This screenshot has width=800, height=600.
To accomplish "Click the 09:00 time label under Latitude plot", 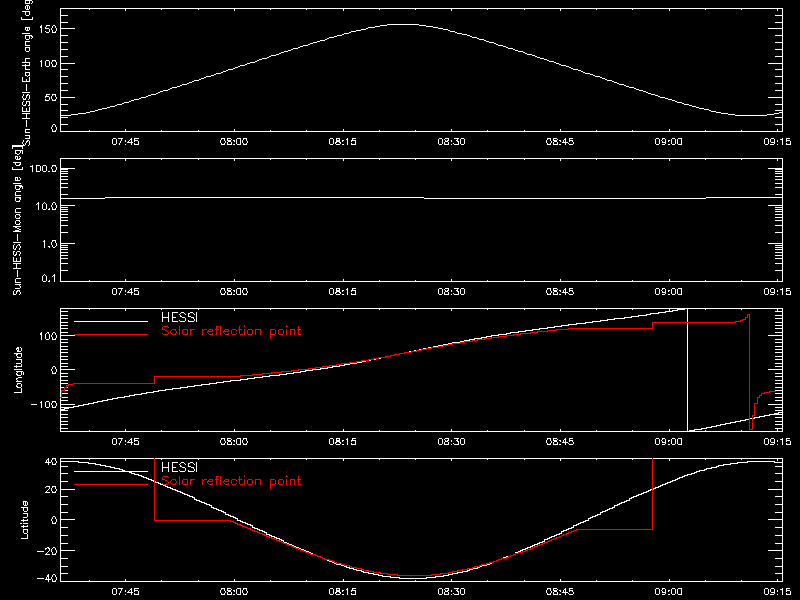I will click(x=669, y=591).
